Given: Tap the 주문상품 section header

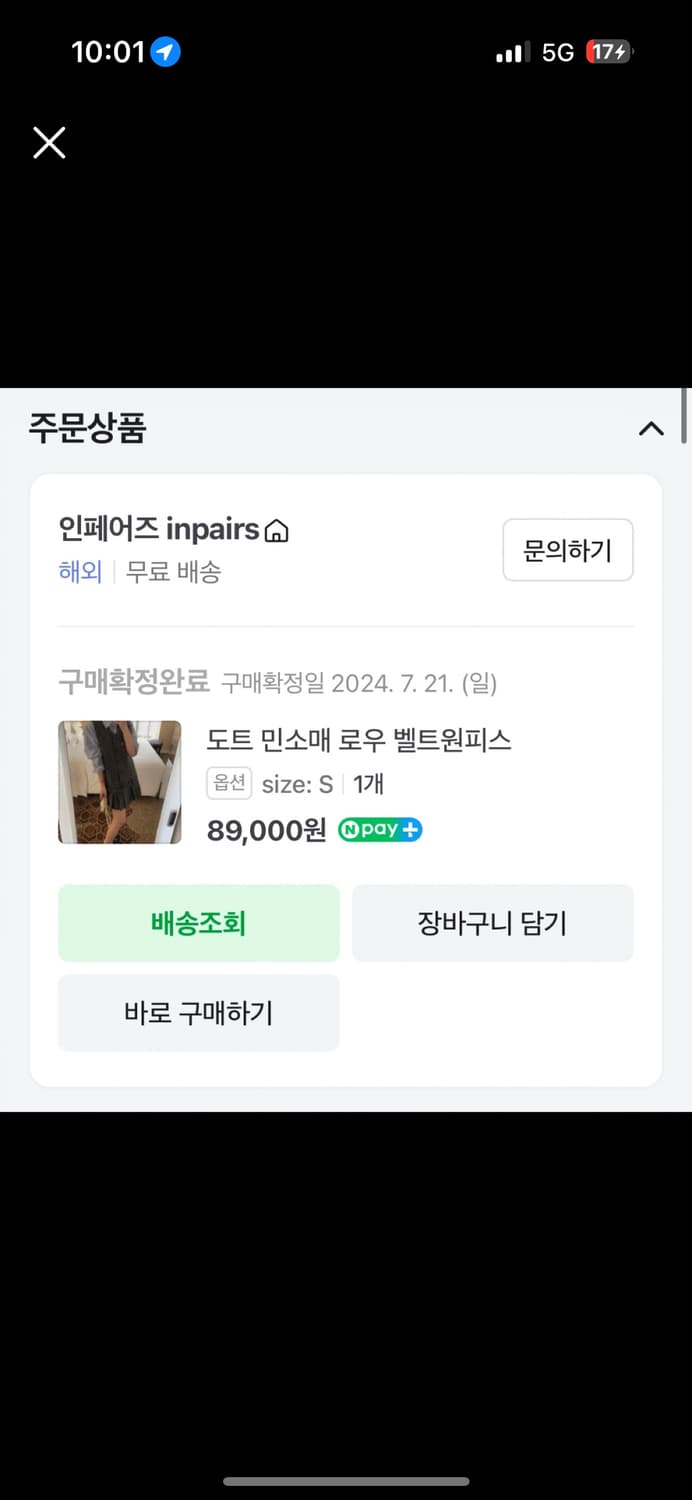Looking at the screenshot, I should tap(88, 428).
